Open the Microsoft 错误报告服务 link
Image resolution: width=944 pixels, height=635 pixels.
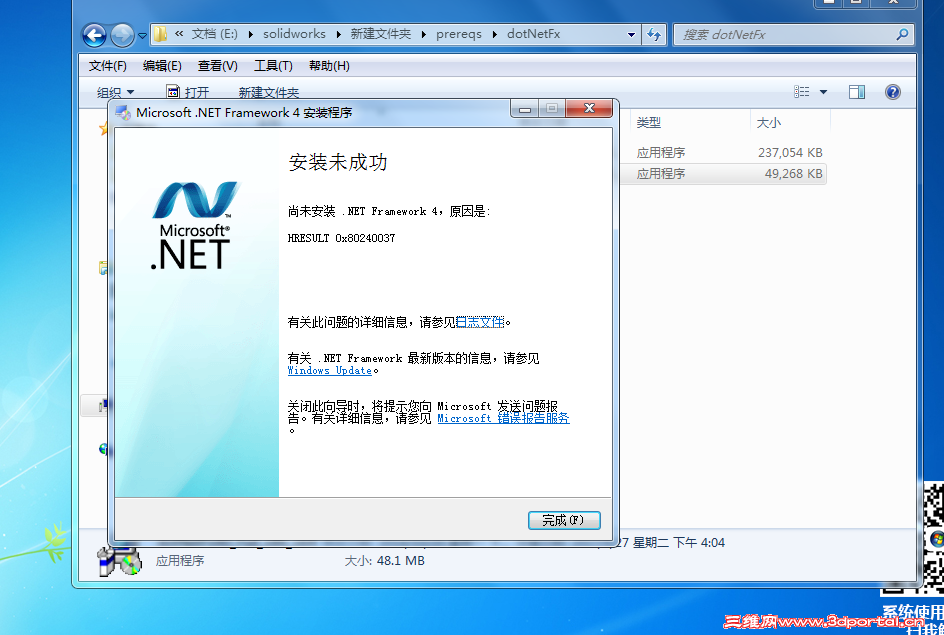click(503, 418)
